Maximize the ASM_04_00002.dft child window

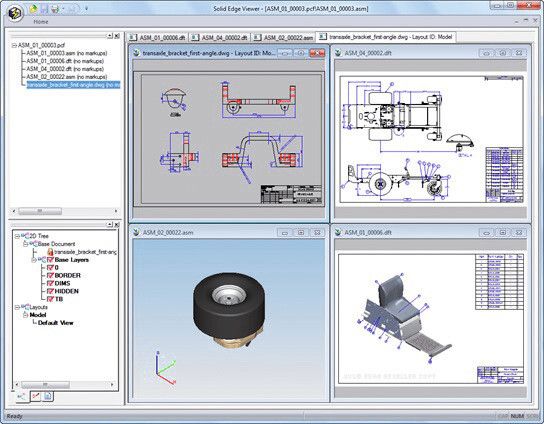pyautogui.click(x=503, y=53)
